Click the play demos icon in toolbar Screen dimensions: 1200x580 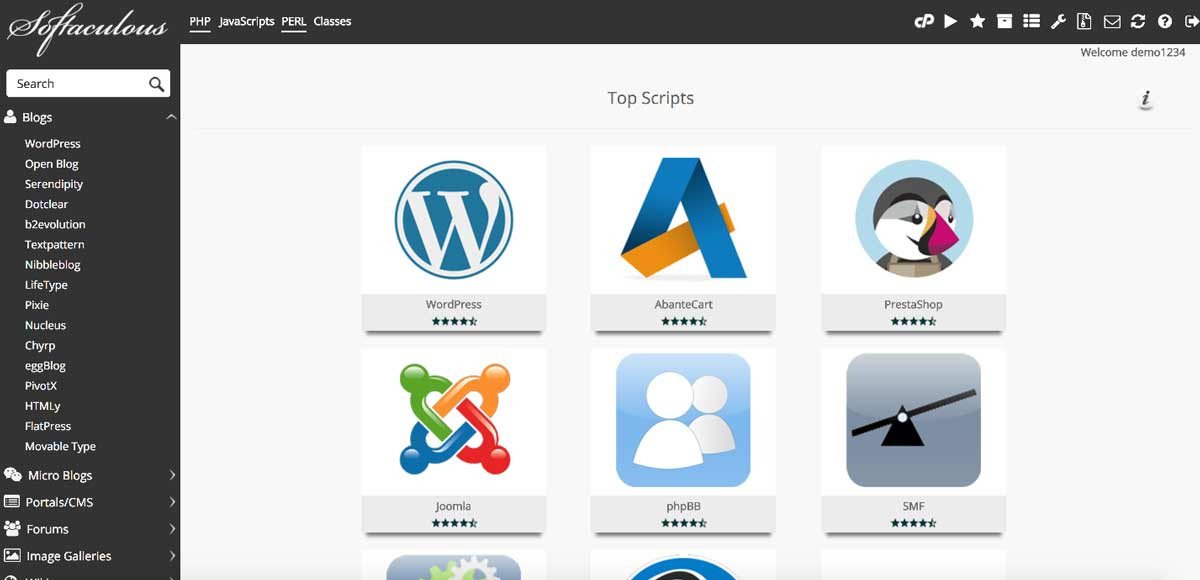click(951, 21)
